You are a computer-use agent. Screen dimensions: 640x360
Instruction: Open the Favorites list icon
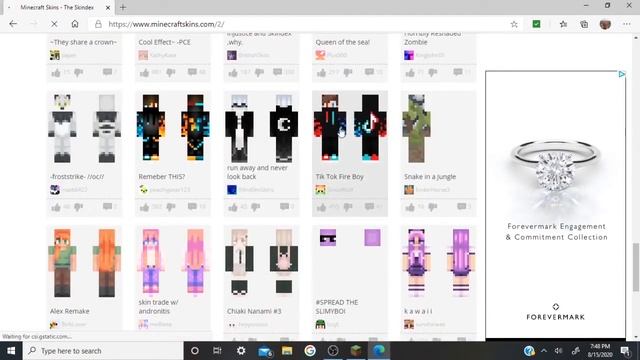pyautogui.click(x=563, y=24)
